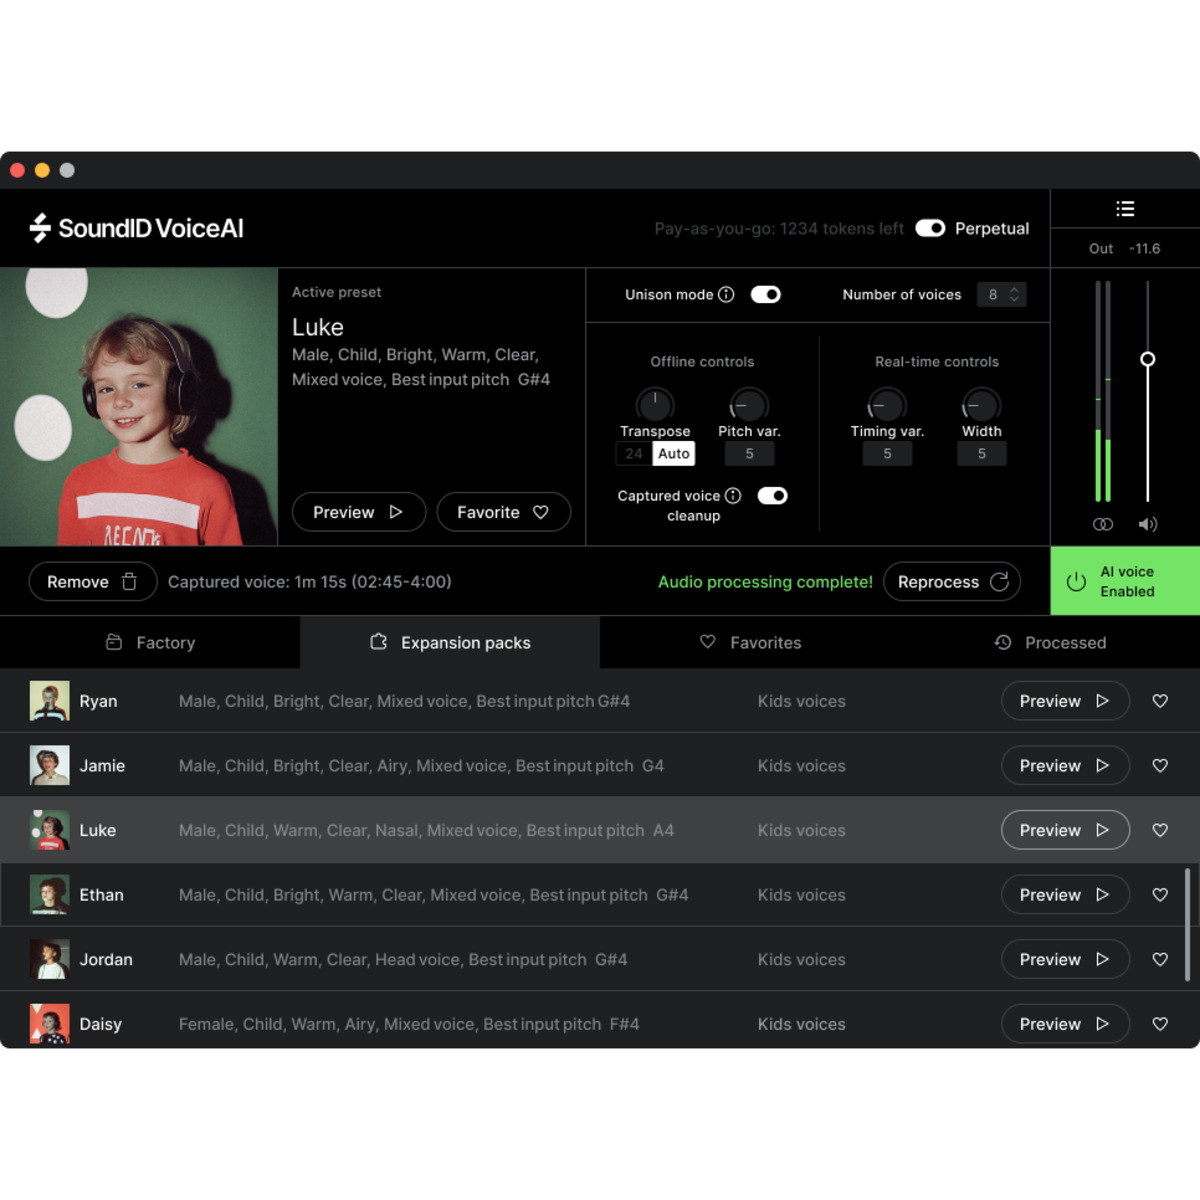The height and width of the screenshot is (1200, 1200).
Task: Switch to the Factory tab
Action: (x=150, y=642)
